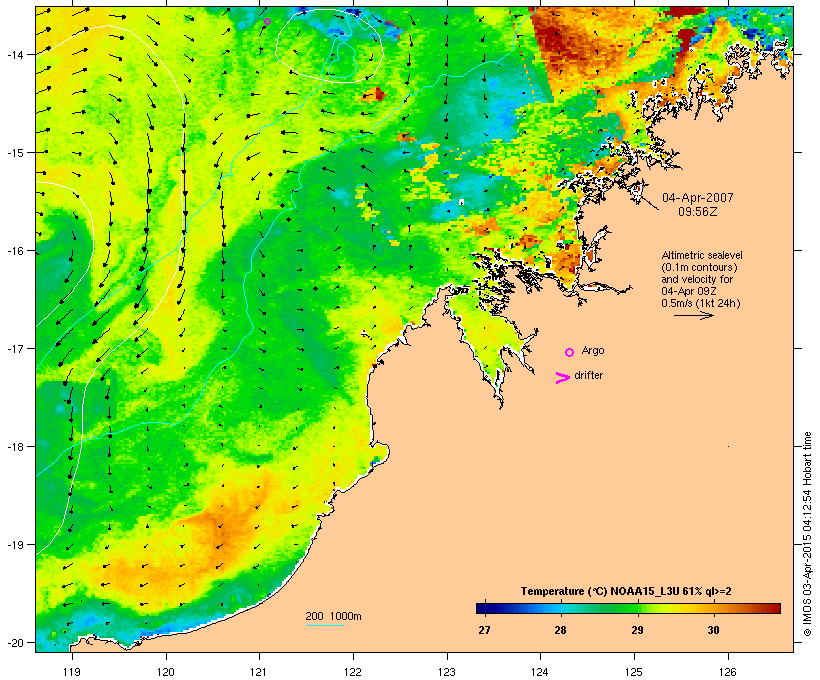Click the '-15' latitude axis label
The image size is (820, 680).
coord(14,153)
